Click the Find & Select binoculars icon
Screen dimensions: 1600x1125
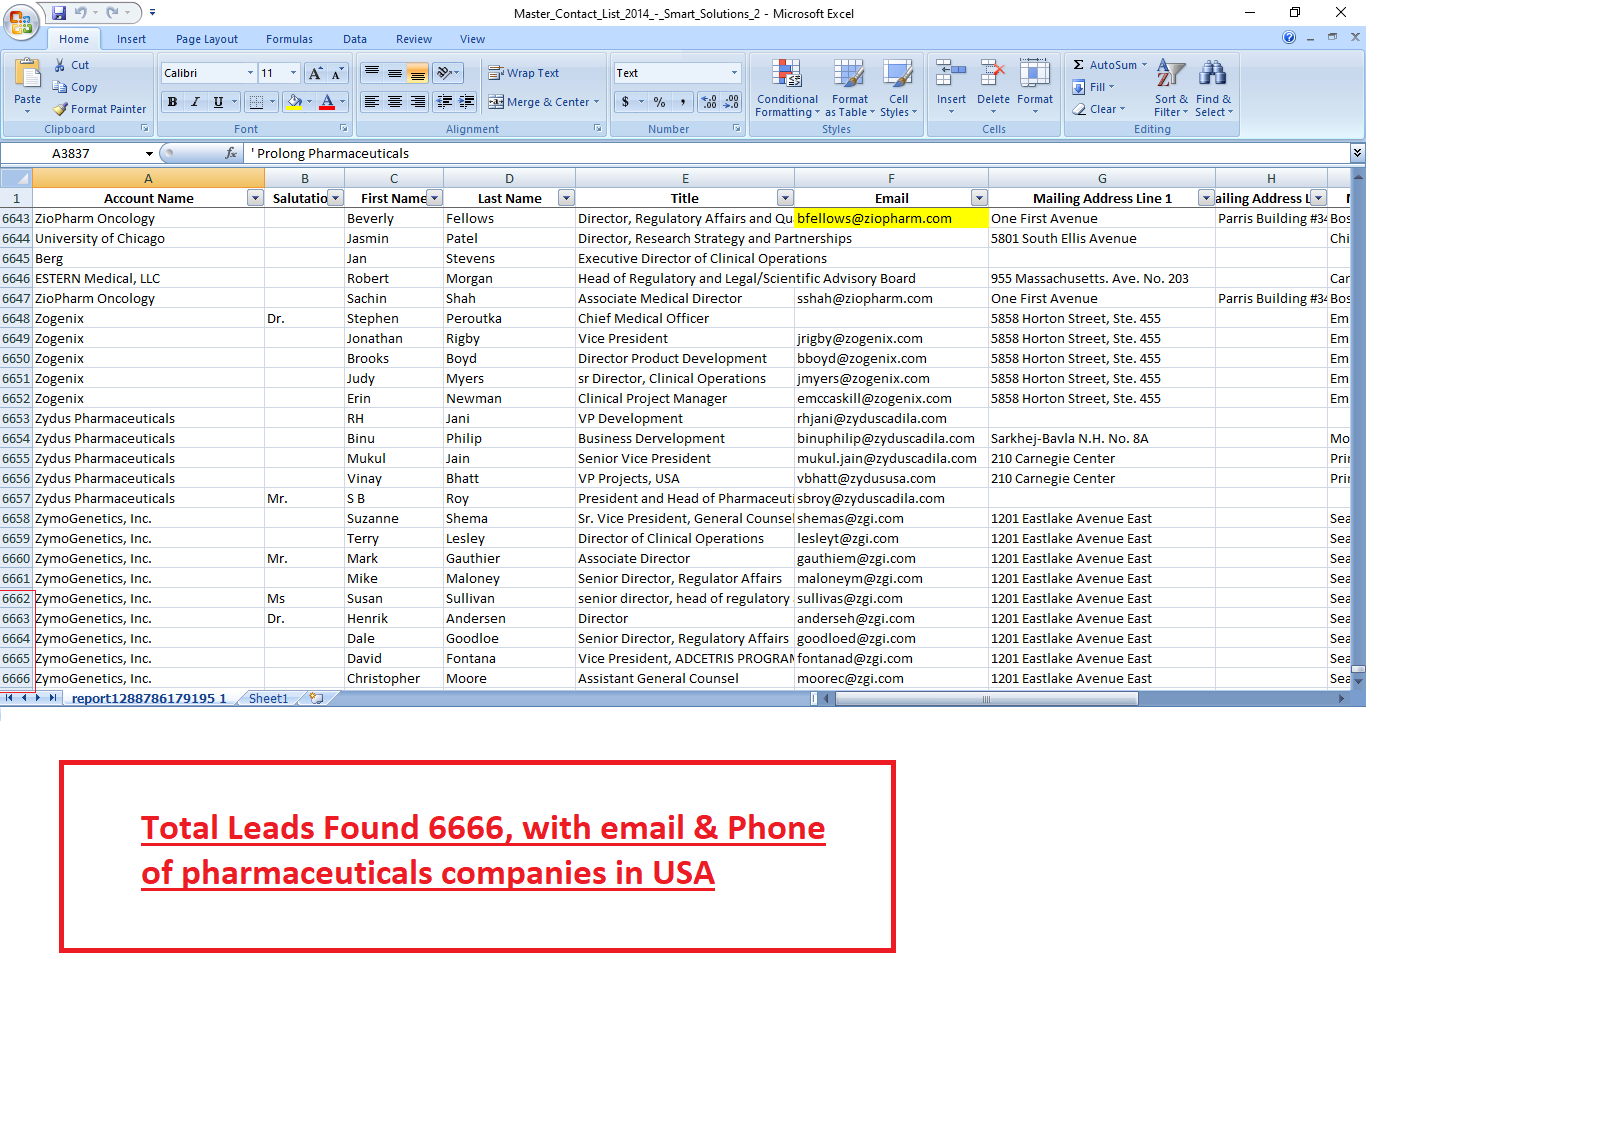1213,74
